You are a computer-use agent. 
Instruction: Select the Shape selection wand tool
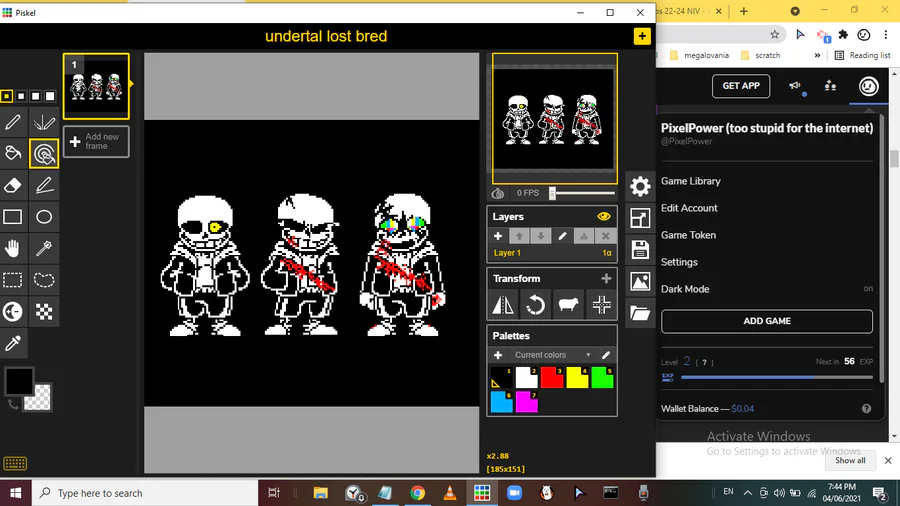(44, 248)
